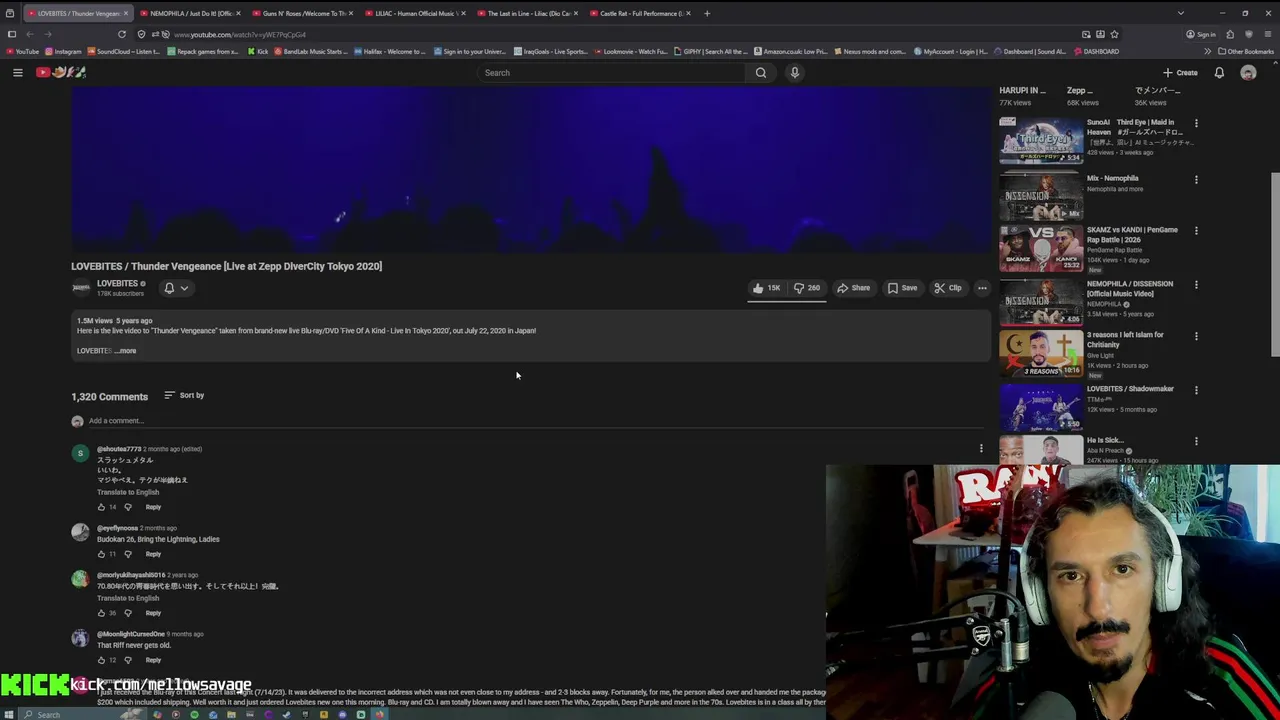The width and height of the screenshot is (1280, 720).
Task: Open options menu on @shoutaz7773 comment
Action: tap(981, 449)
